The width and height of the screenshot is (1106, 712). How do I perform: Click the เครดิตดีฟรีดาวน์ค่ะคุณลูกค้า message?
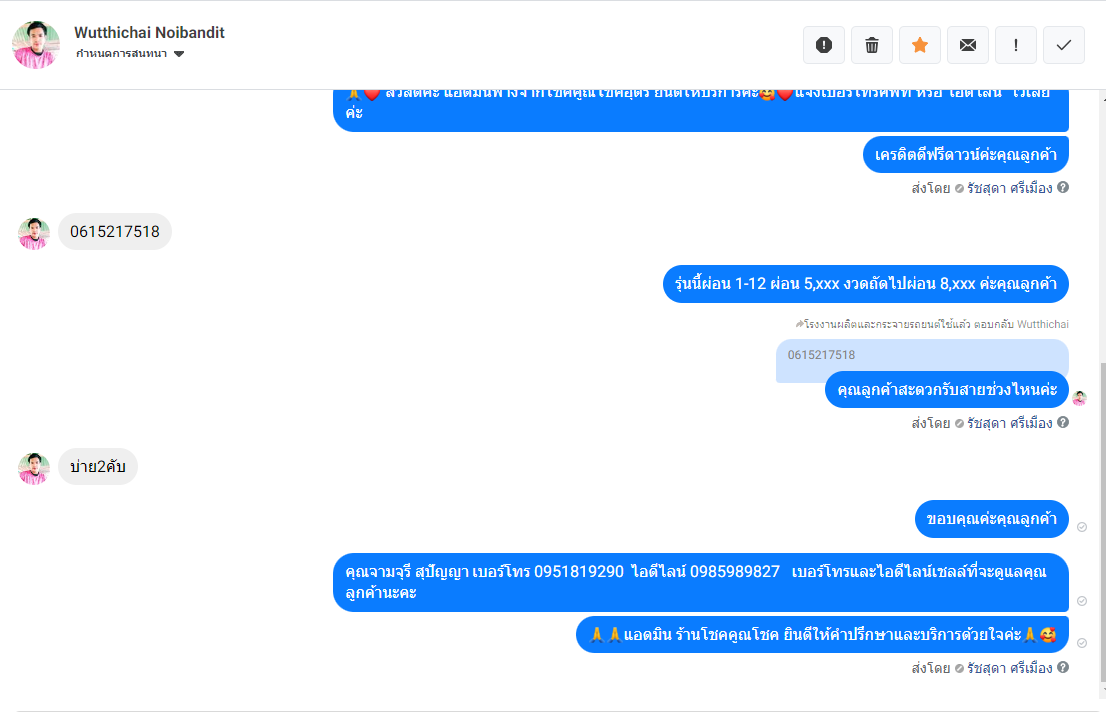pyautogui.click(x=966, y=155)
